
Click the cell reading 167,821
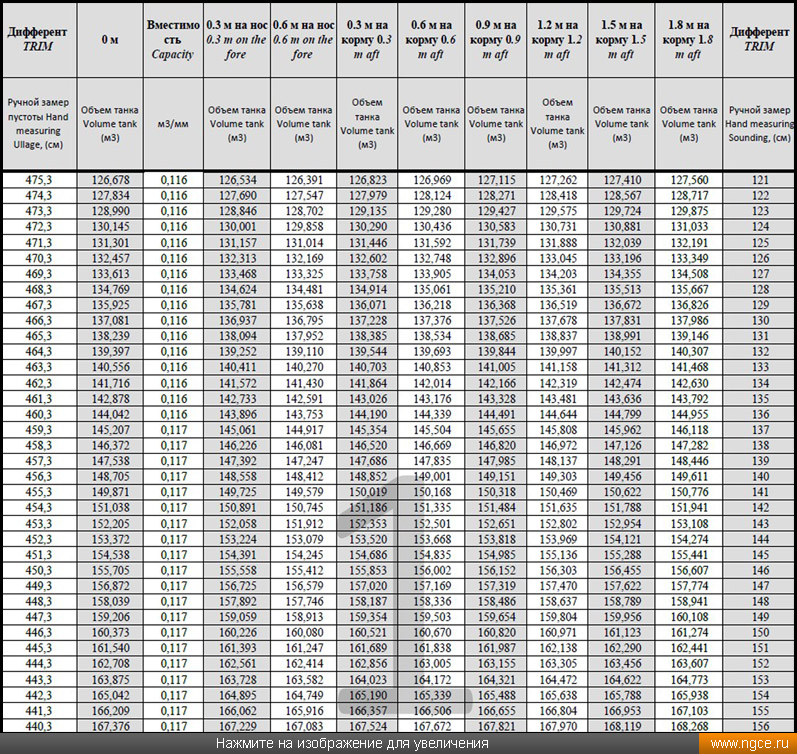(x=497, y=727)
